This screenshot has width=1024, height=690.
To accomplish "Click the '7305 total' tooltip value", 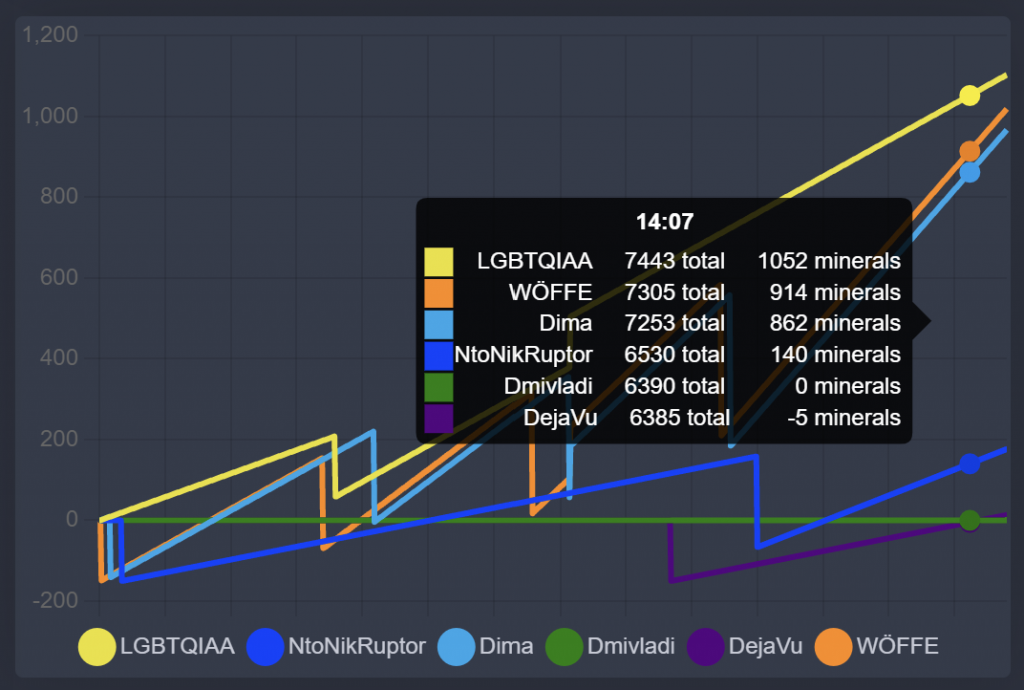I will (x=674, y=292).
